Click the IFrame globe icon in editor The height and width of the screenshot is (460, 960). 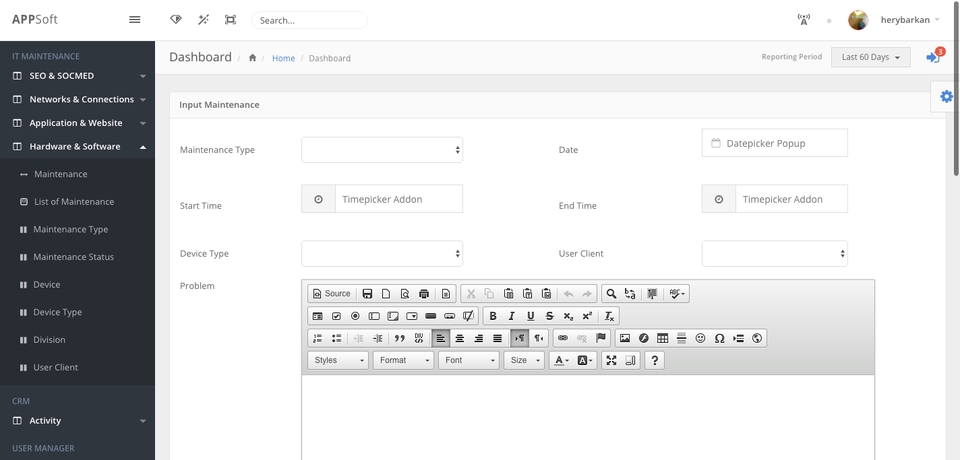757,338
